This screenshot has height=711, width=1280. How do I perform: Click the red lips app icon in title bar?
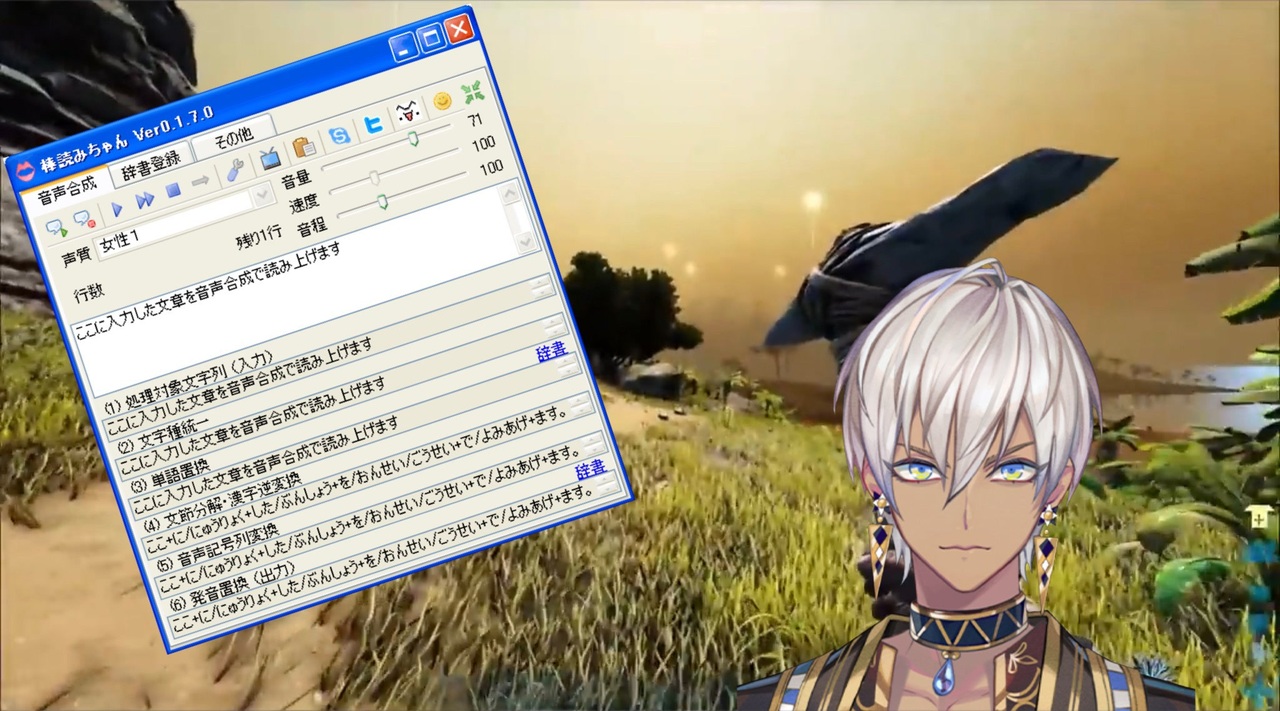[24, 170]
